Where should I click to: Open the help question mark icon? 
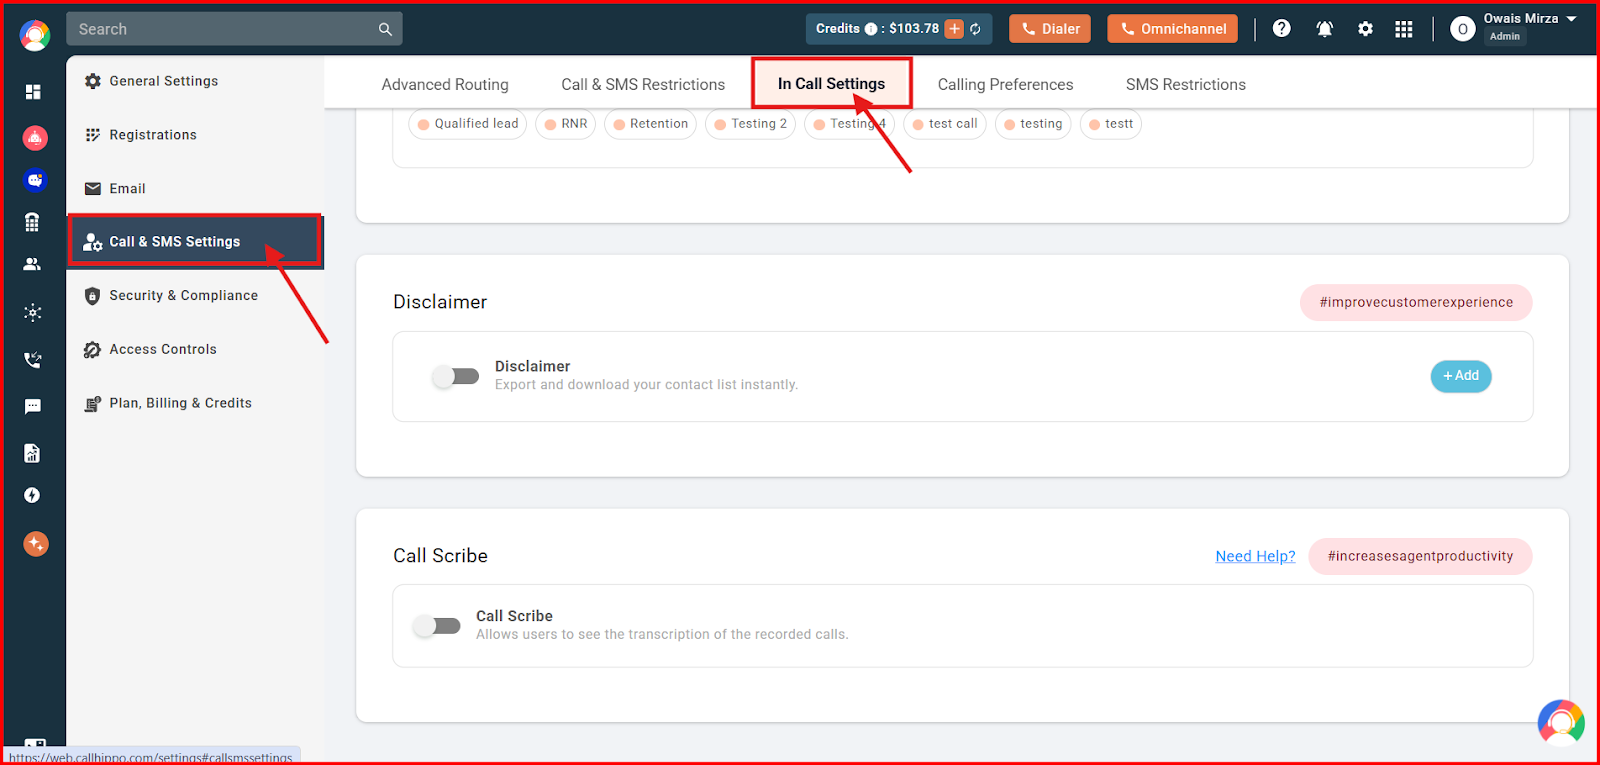[1281, 29]
